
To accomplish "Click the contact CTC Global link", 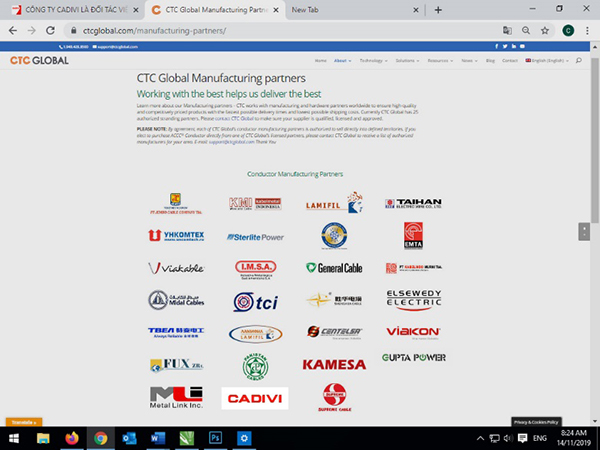I will pos(234,119).
